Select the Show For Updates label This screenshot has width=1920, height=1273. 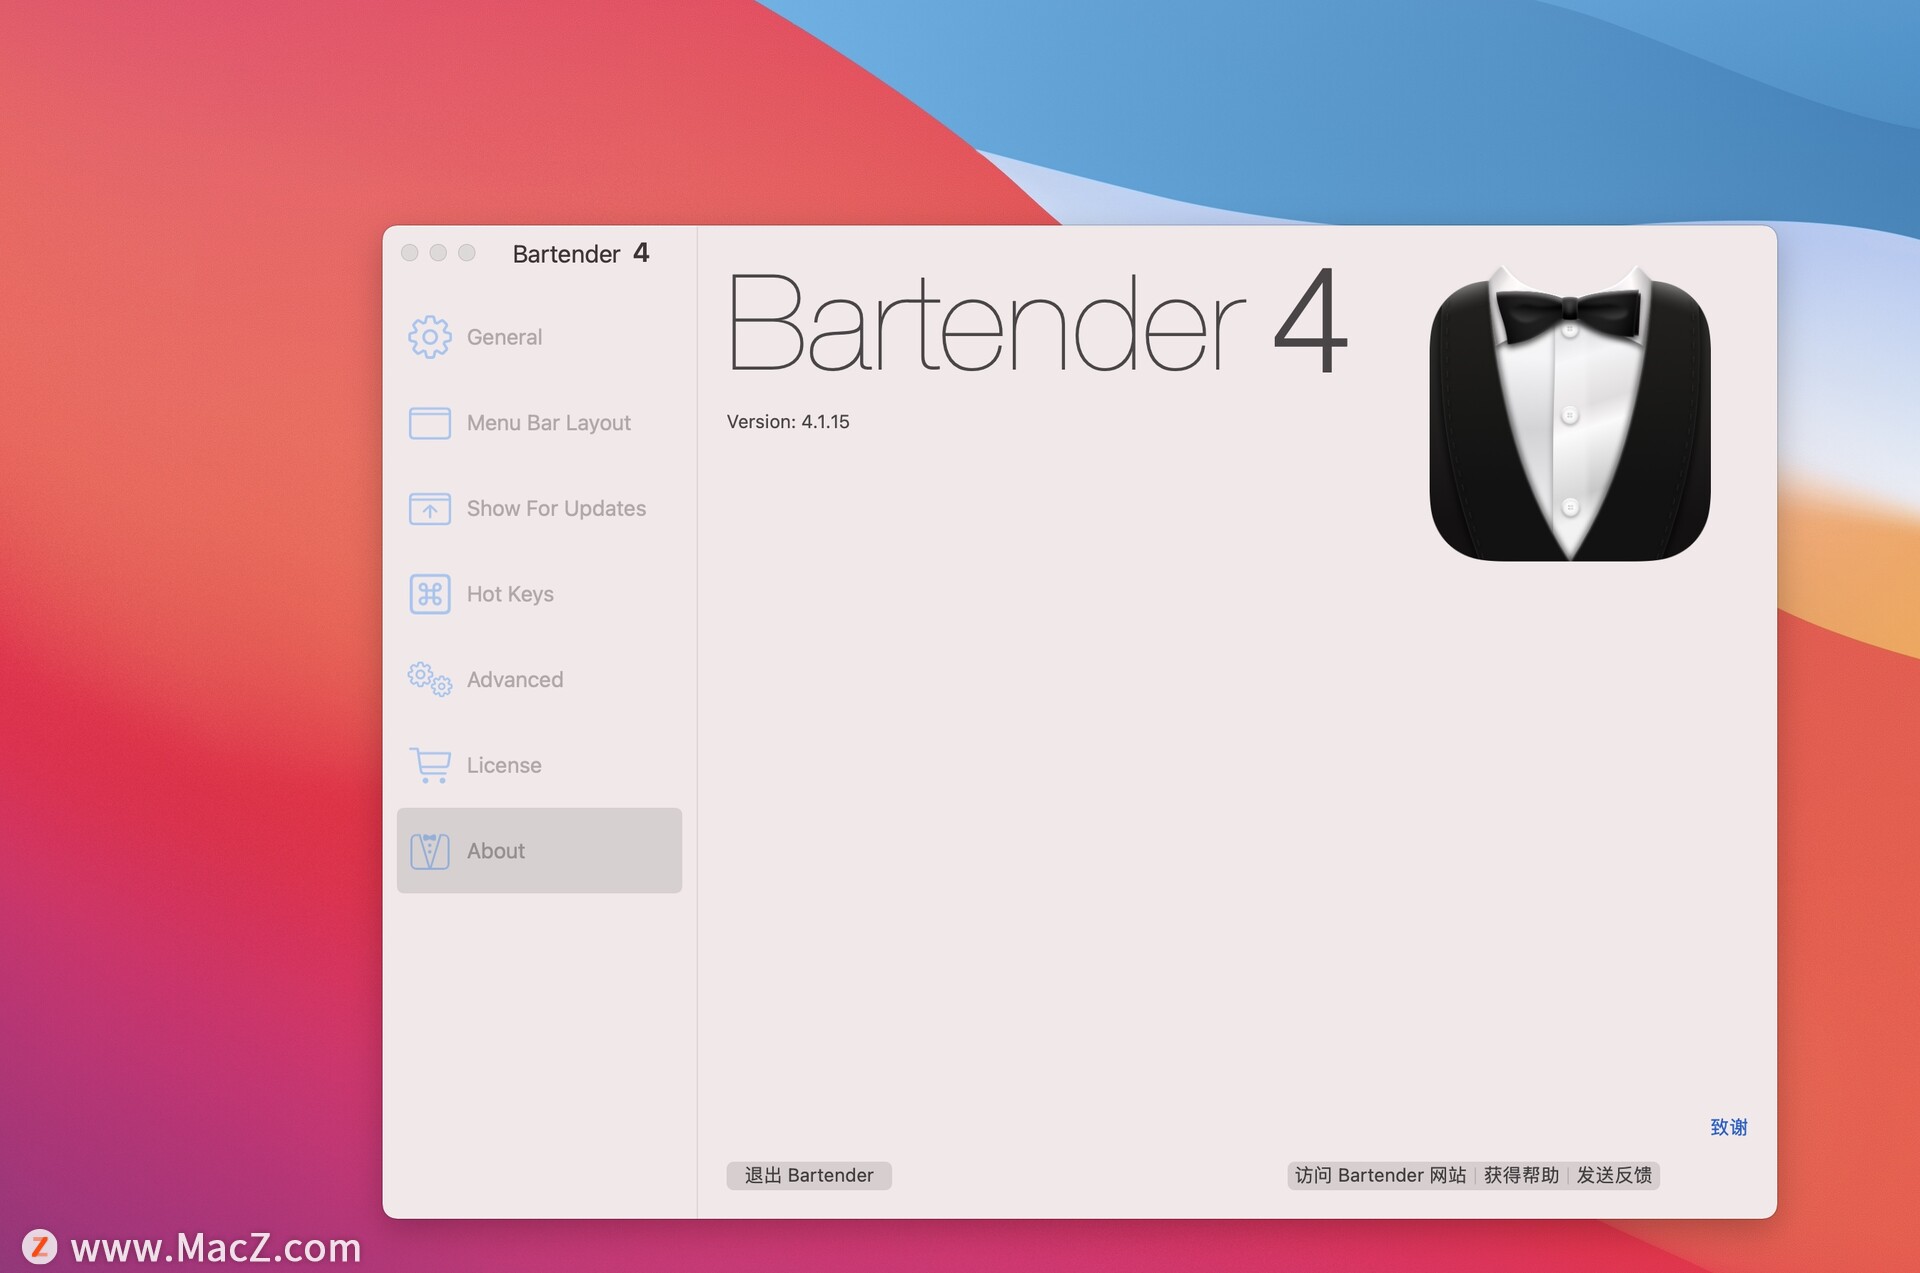click(556, 509)
